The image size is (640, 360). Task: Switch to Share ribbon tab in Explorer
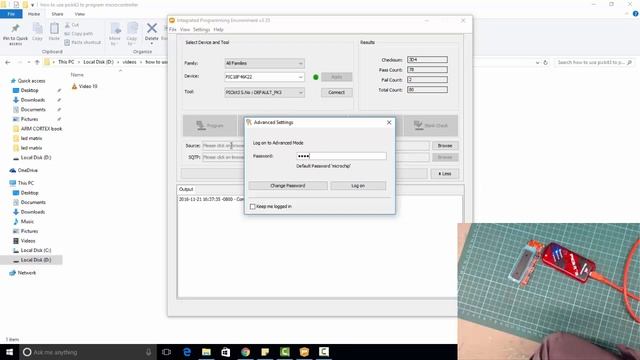click(x=57, y=14)
